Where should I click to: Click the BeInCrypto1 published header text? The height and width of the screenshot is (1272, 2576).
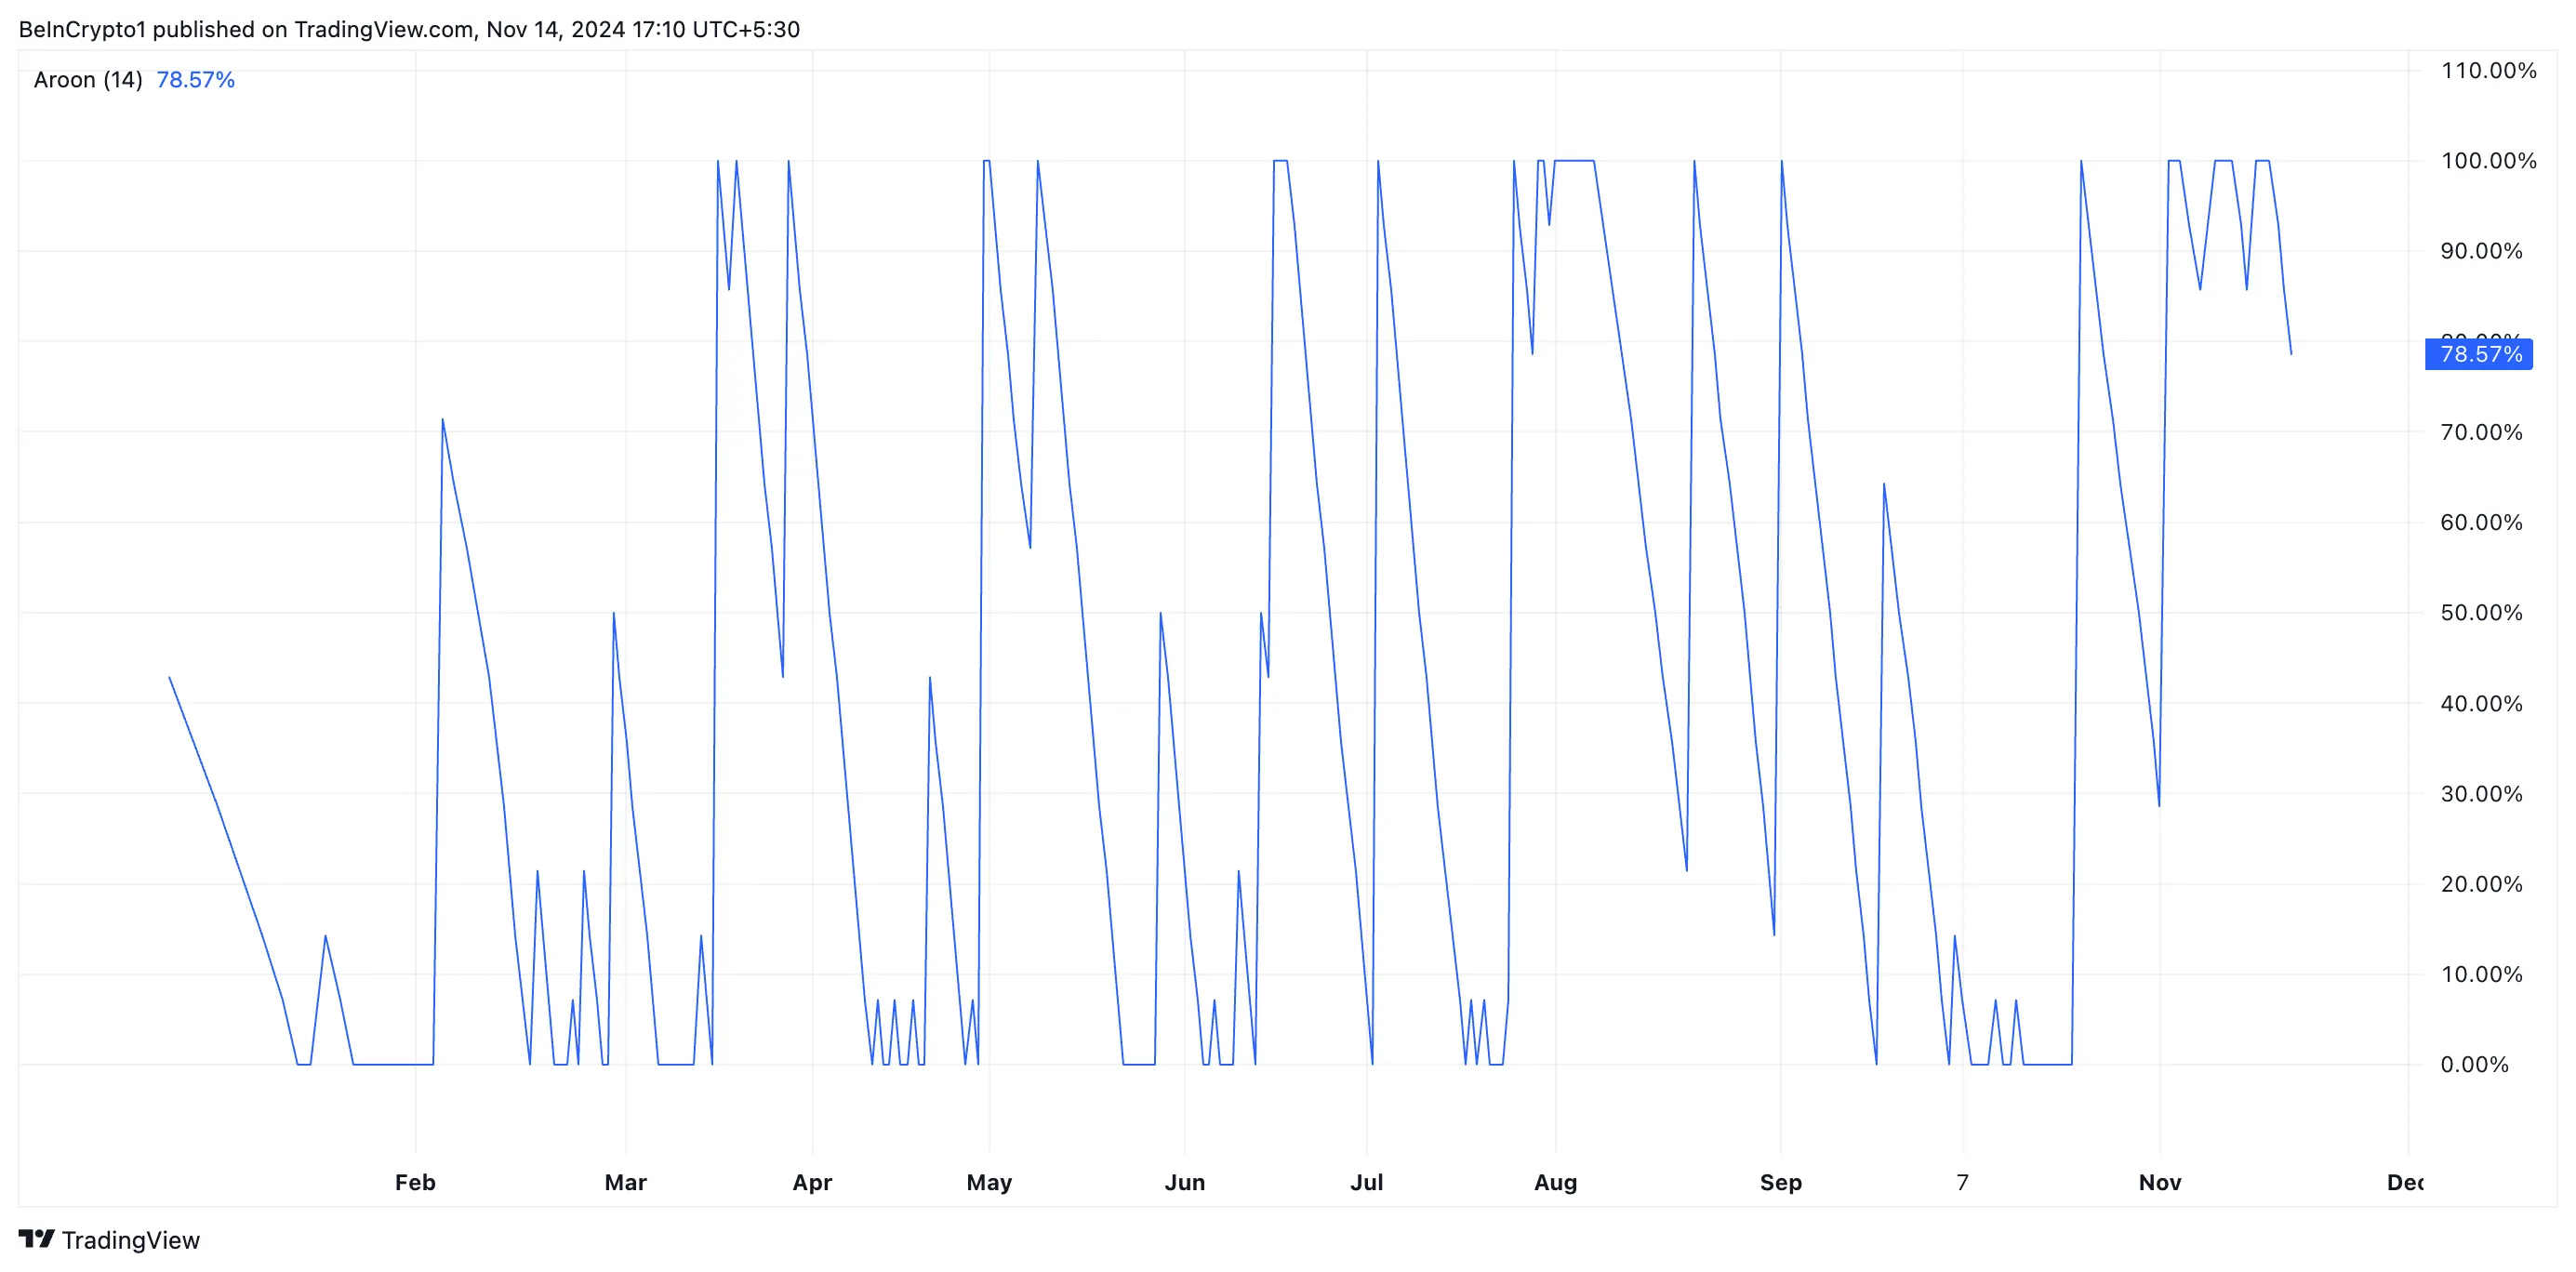pyautogui.click(x=409, y=29)
